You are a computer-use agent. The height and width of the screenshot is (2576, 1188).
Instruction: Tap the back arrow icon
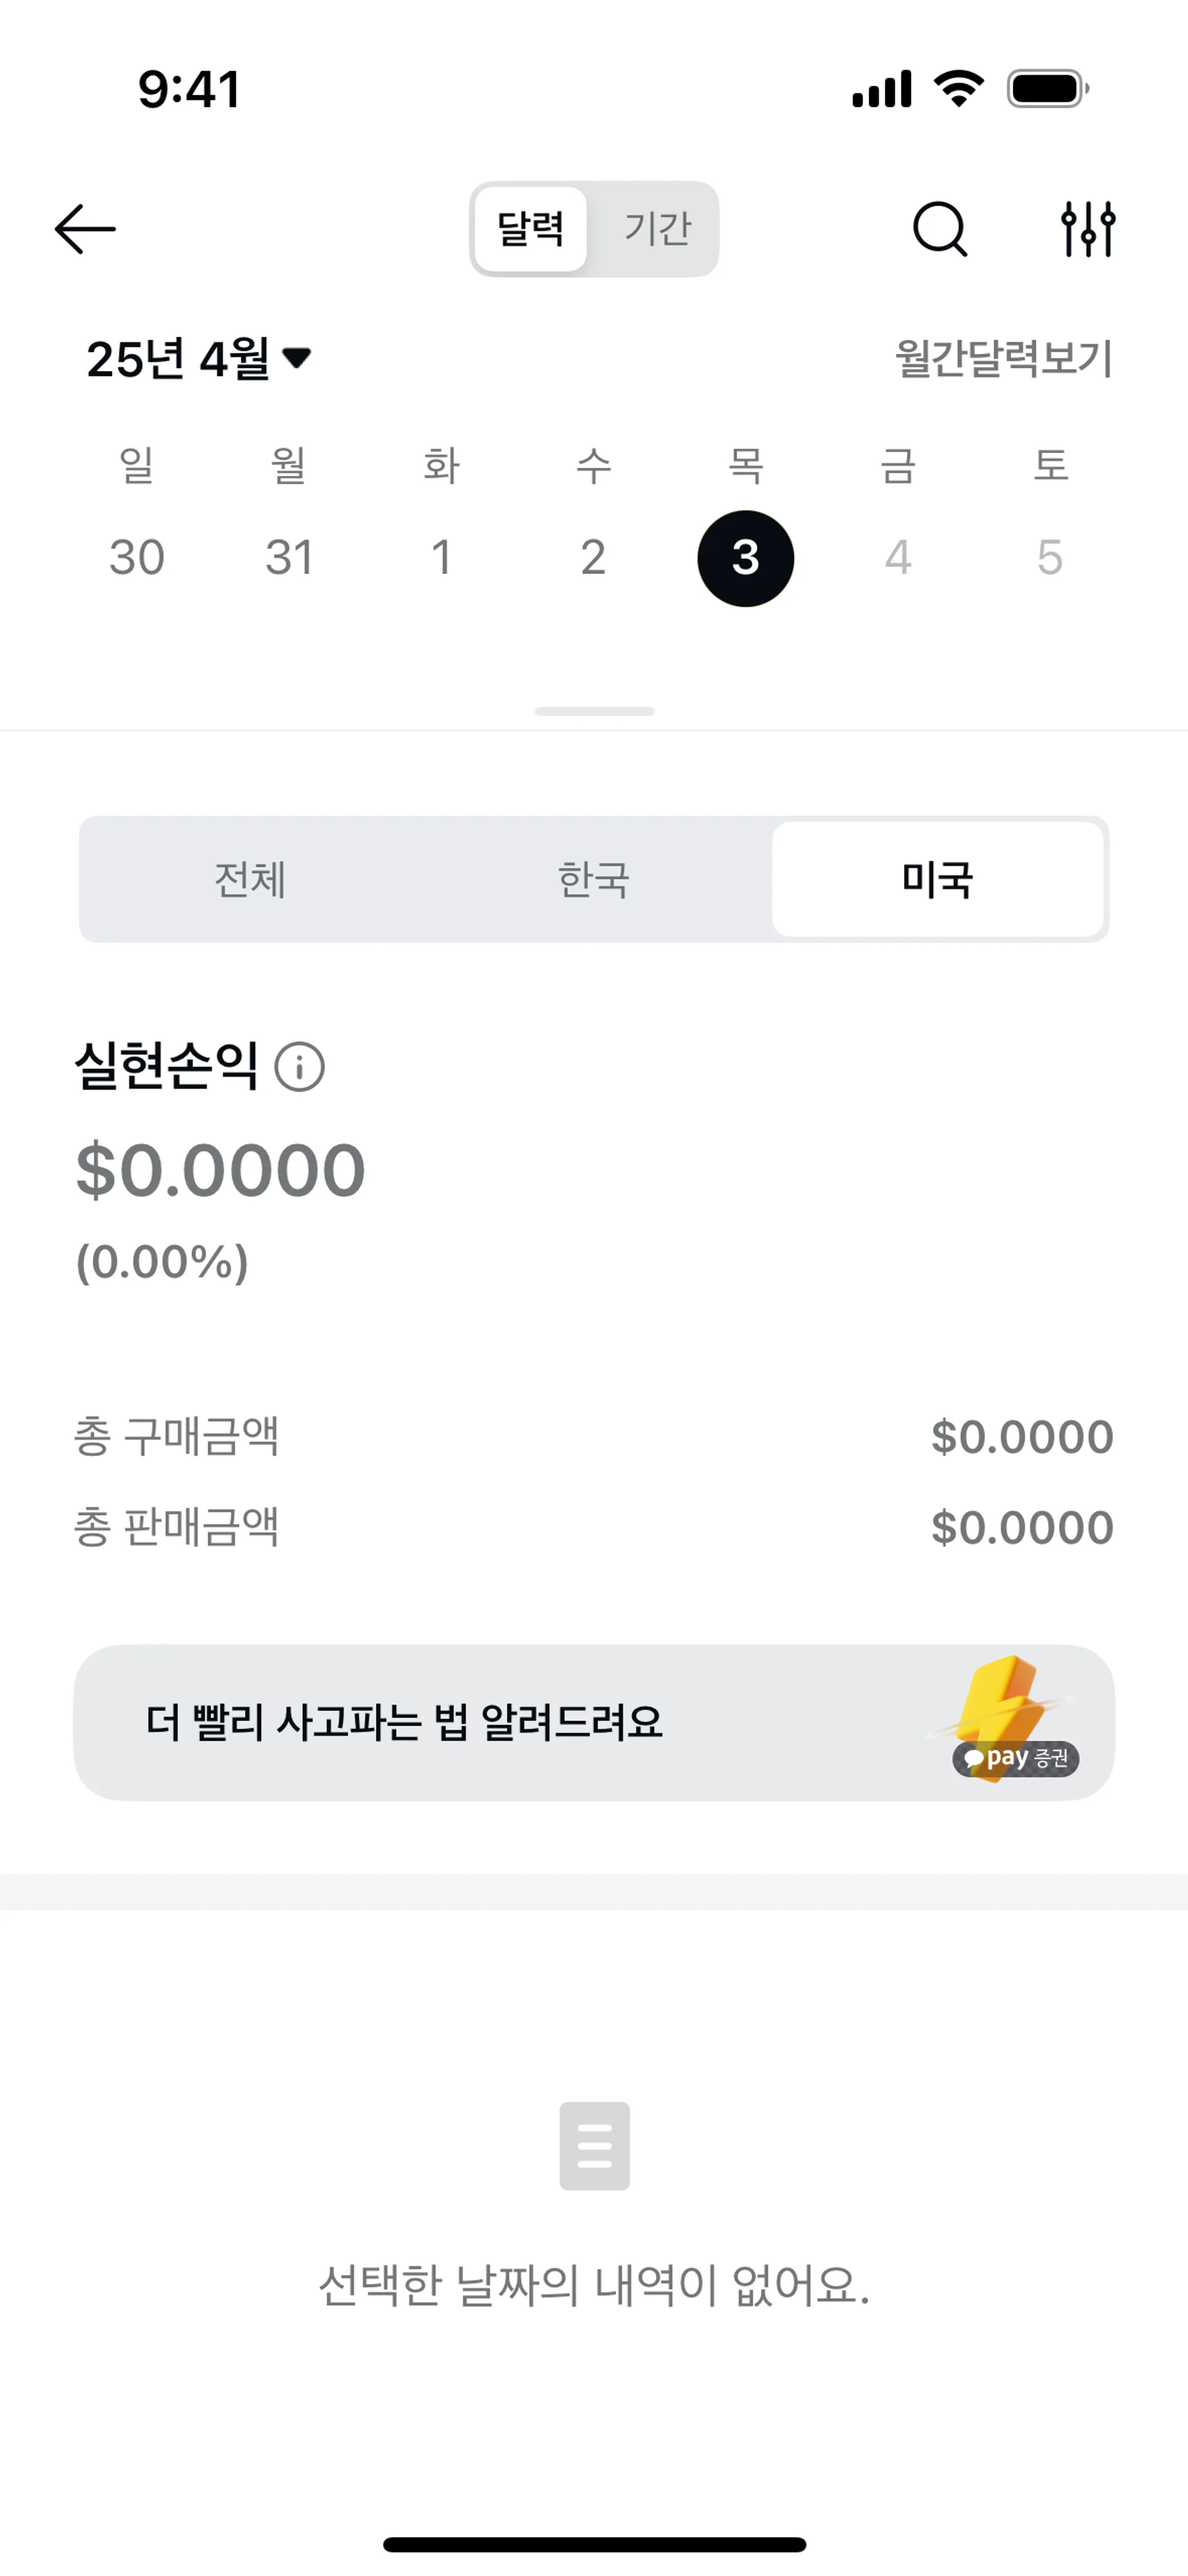[x=85, y=229]
